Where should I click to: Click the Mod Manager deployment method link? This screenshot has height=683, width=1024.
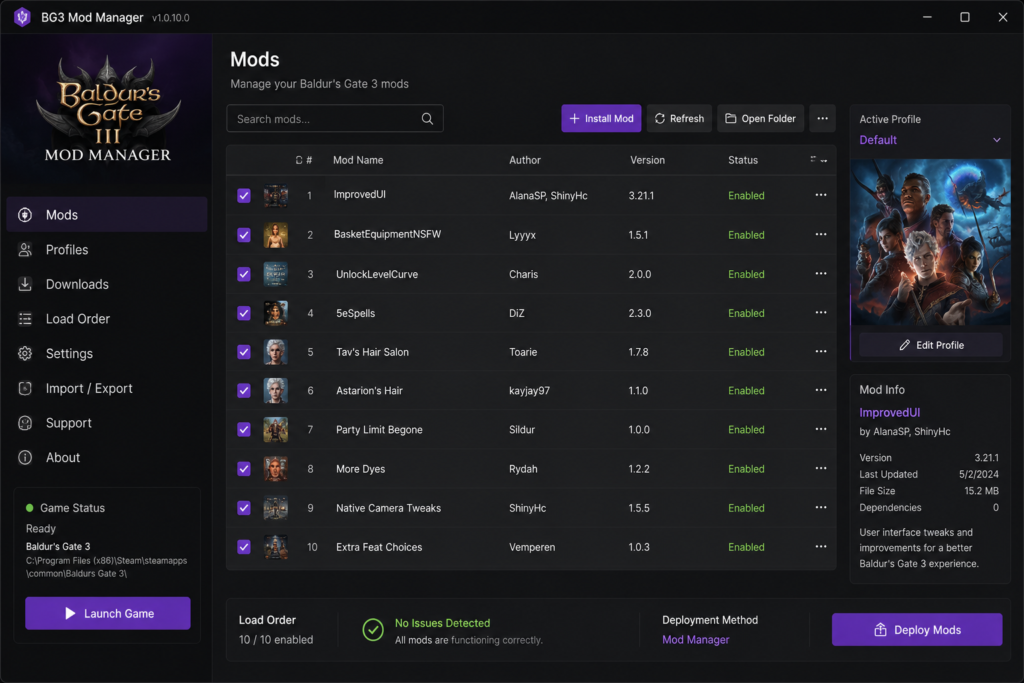(696, 639)
